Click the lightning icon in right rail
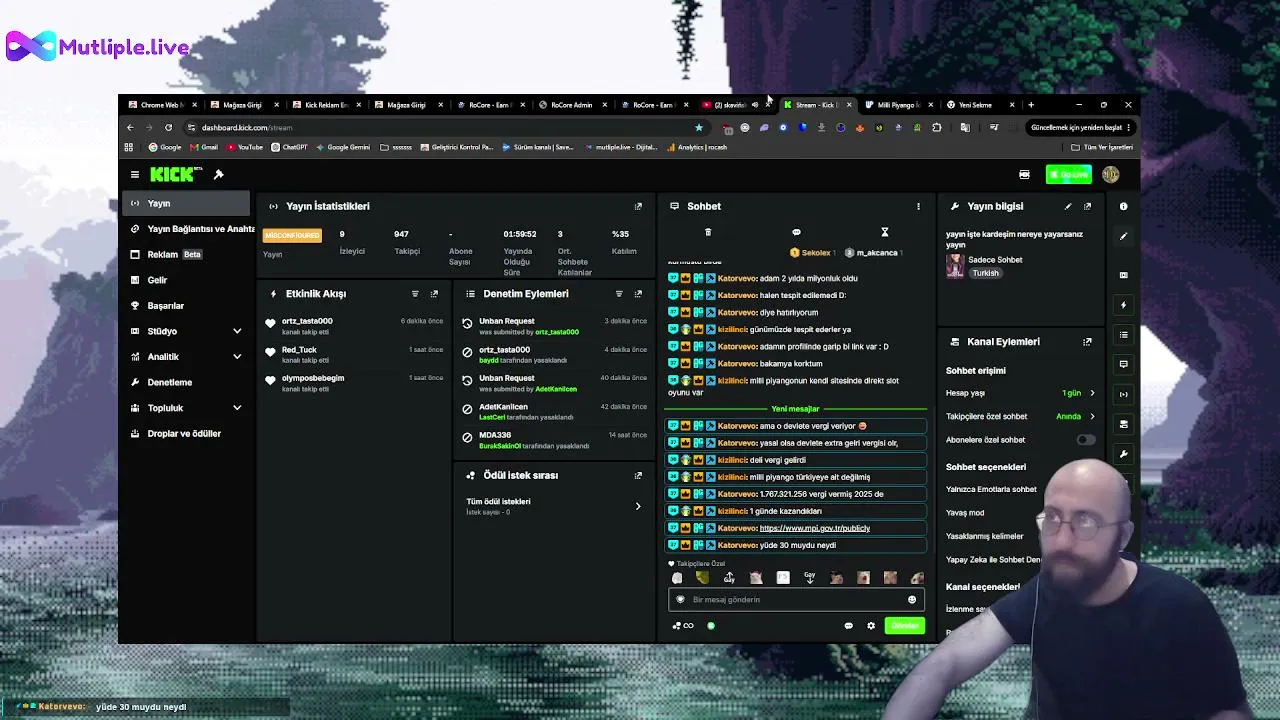Viewport: 1280px width, 720px height. click(1123, 305)
